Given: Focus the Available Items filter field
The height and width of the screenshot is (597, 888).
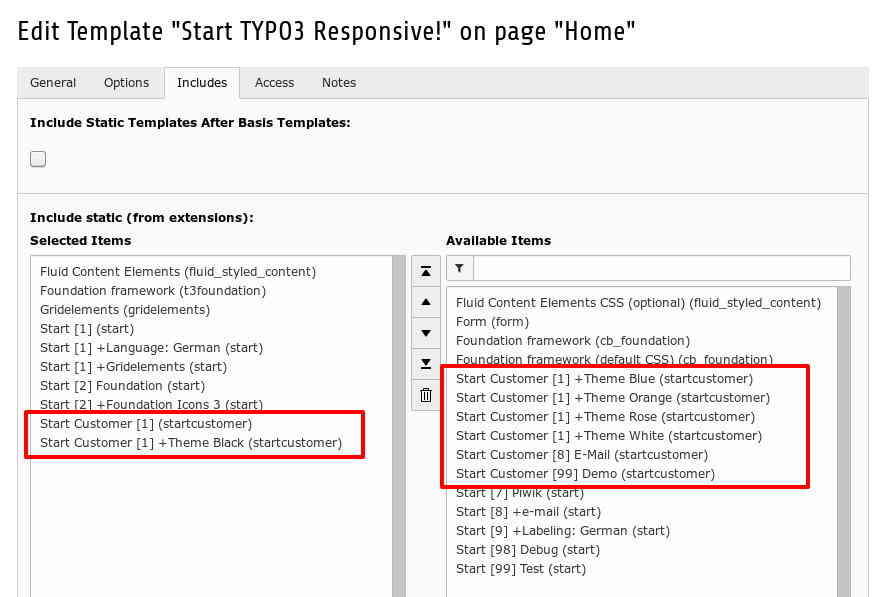Looking at the screenshot, I should 661,268.
